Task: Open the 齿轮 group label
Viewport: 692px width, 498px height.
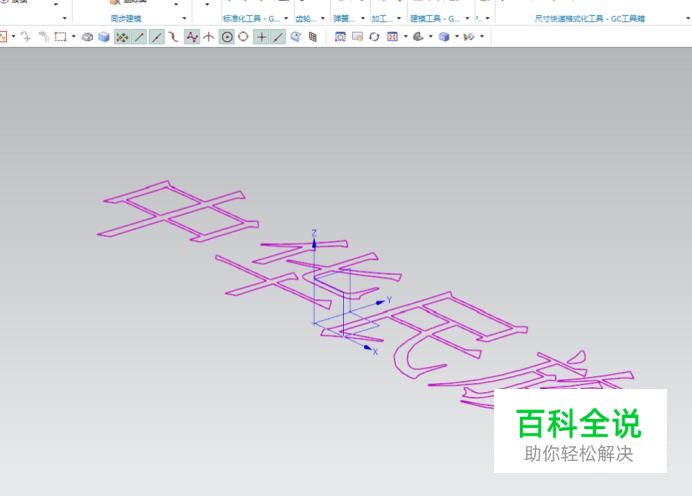Action: tap(306, 19)
